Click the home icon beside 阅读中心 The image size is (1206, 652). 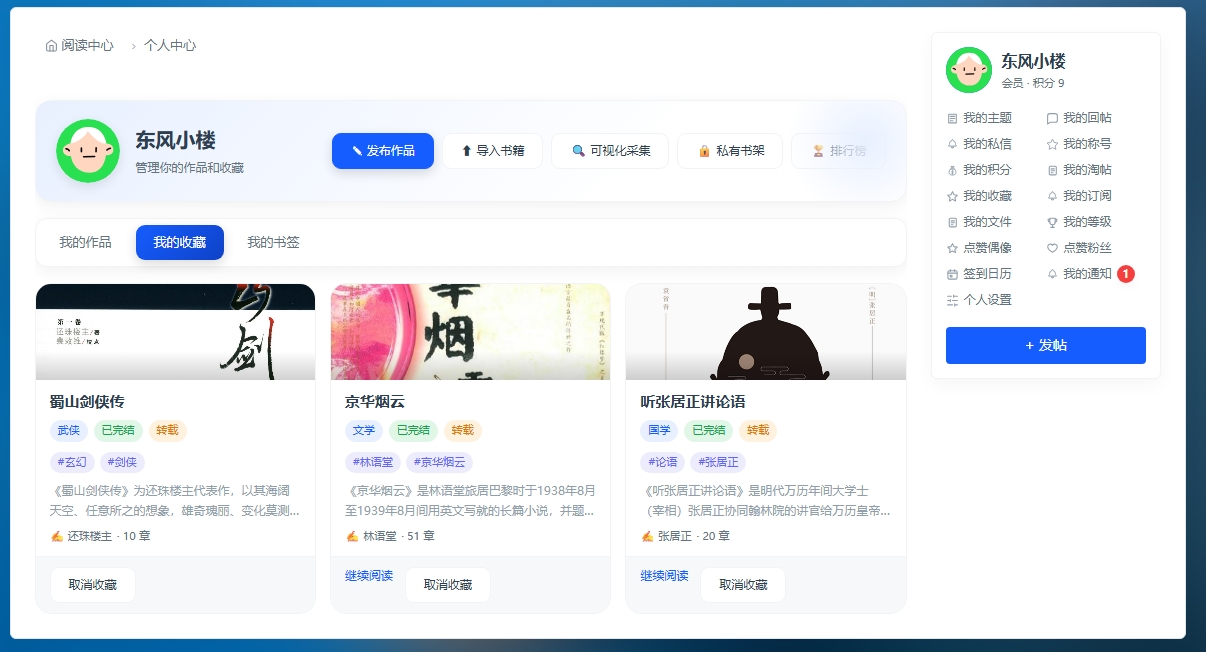tap(51, 46)
